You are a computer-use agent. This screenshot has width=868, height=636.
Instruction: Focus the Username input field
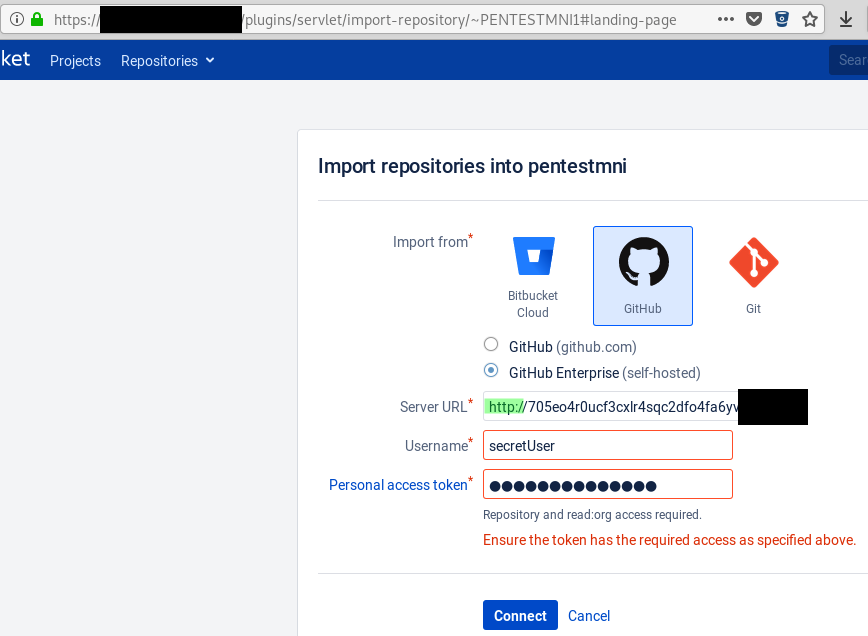(x=608, y=446)
